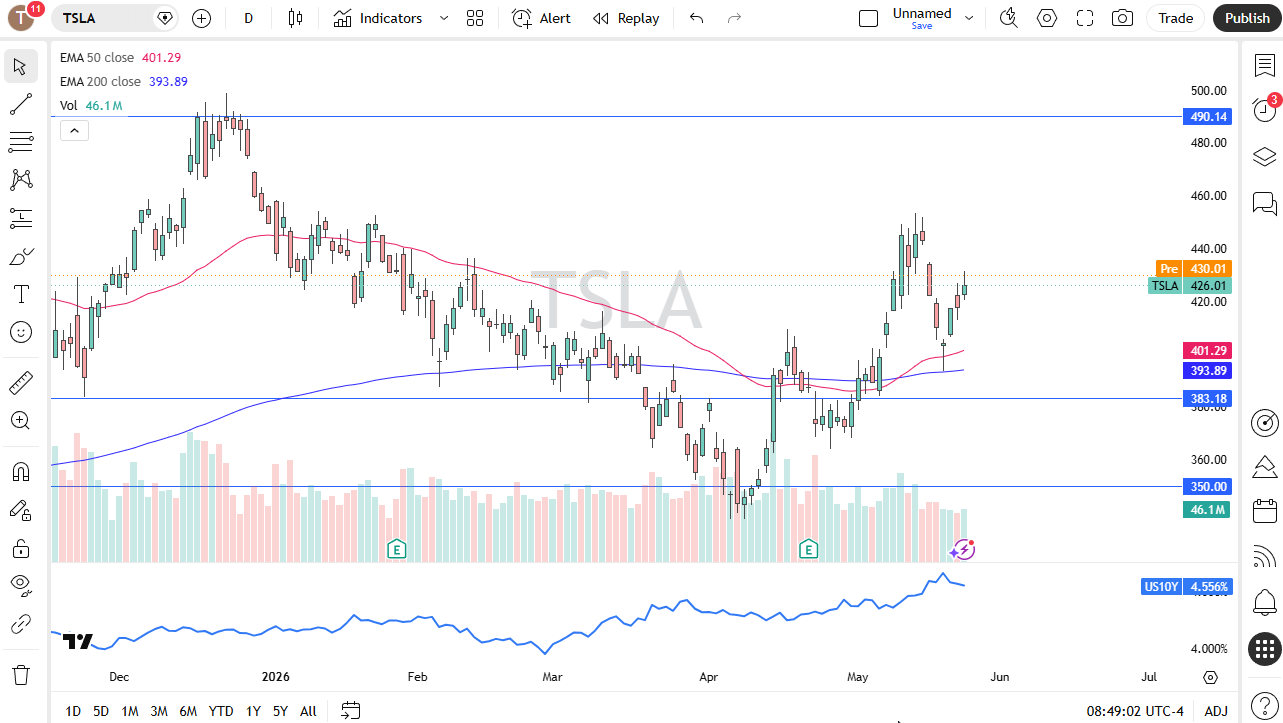Open the emoji icons tool
Screen dimensions: 1283x723
point(21,332)
